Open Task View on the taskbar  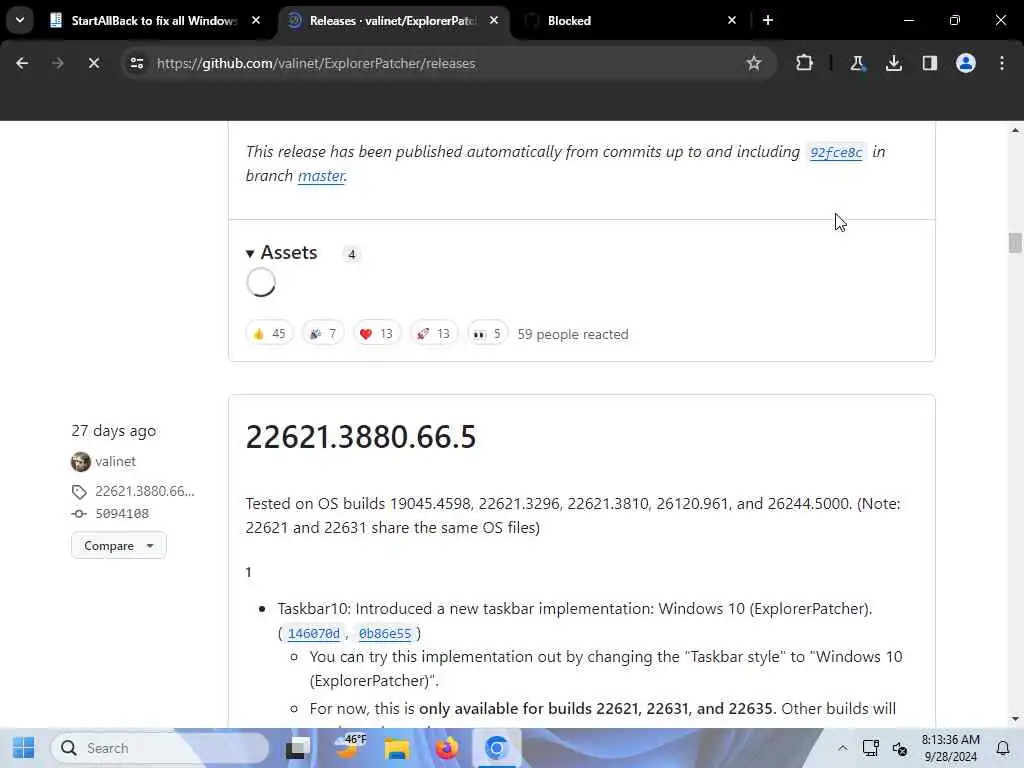[298, 748]
